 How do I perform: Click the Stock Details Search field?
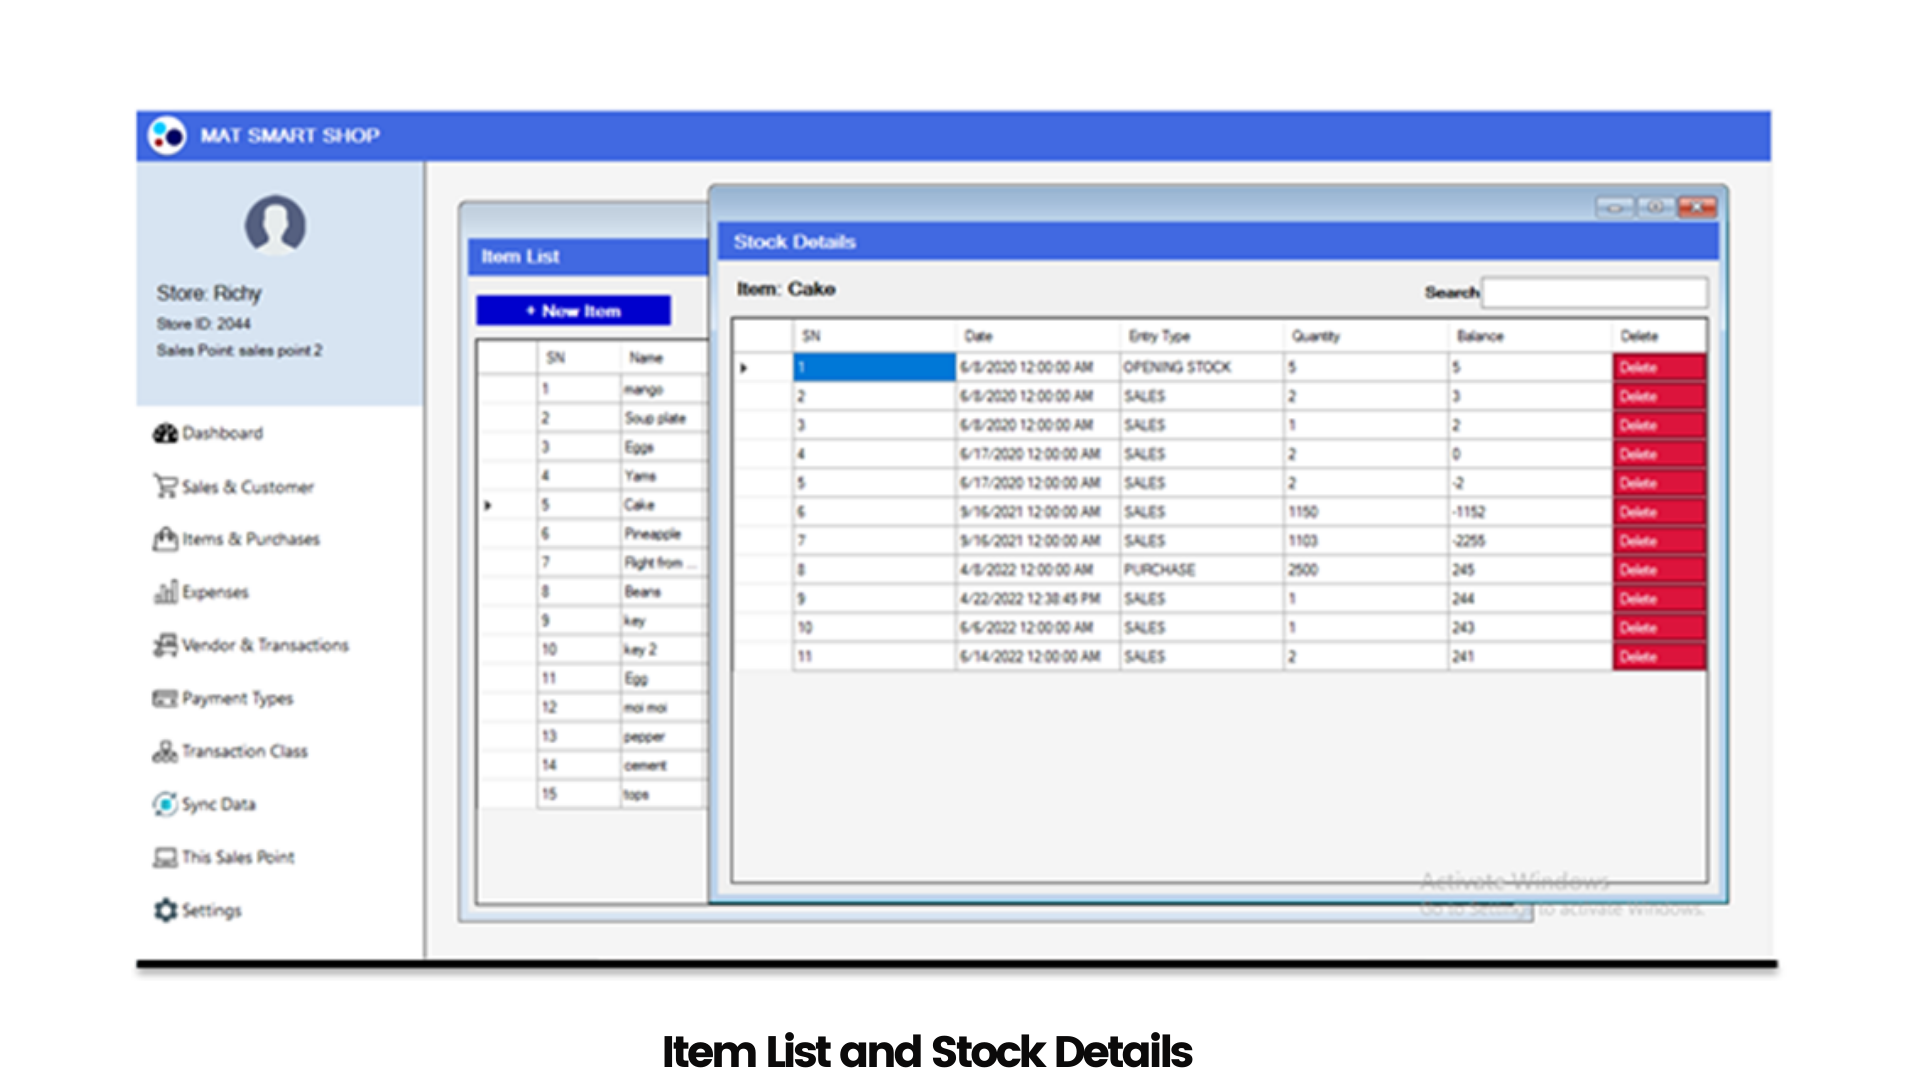click(x=1594, y=292)
